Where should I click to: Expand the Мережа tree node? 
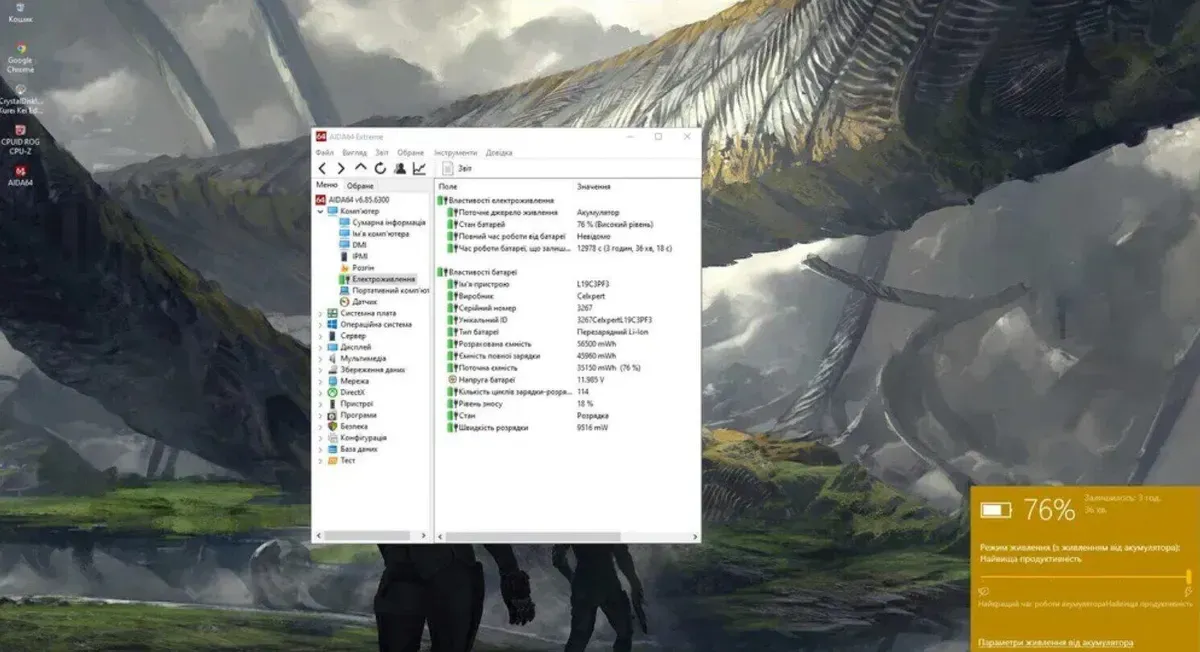pyautogui.click(x=320, y=381)
